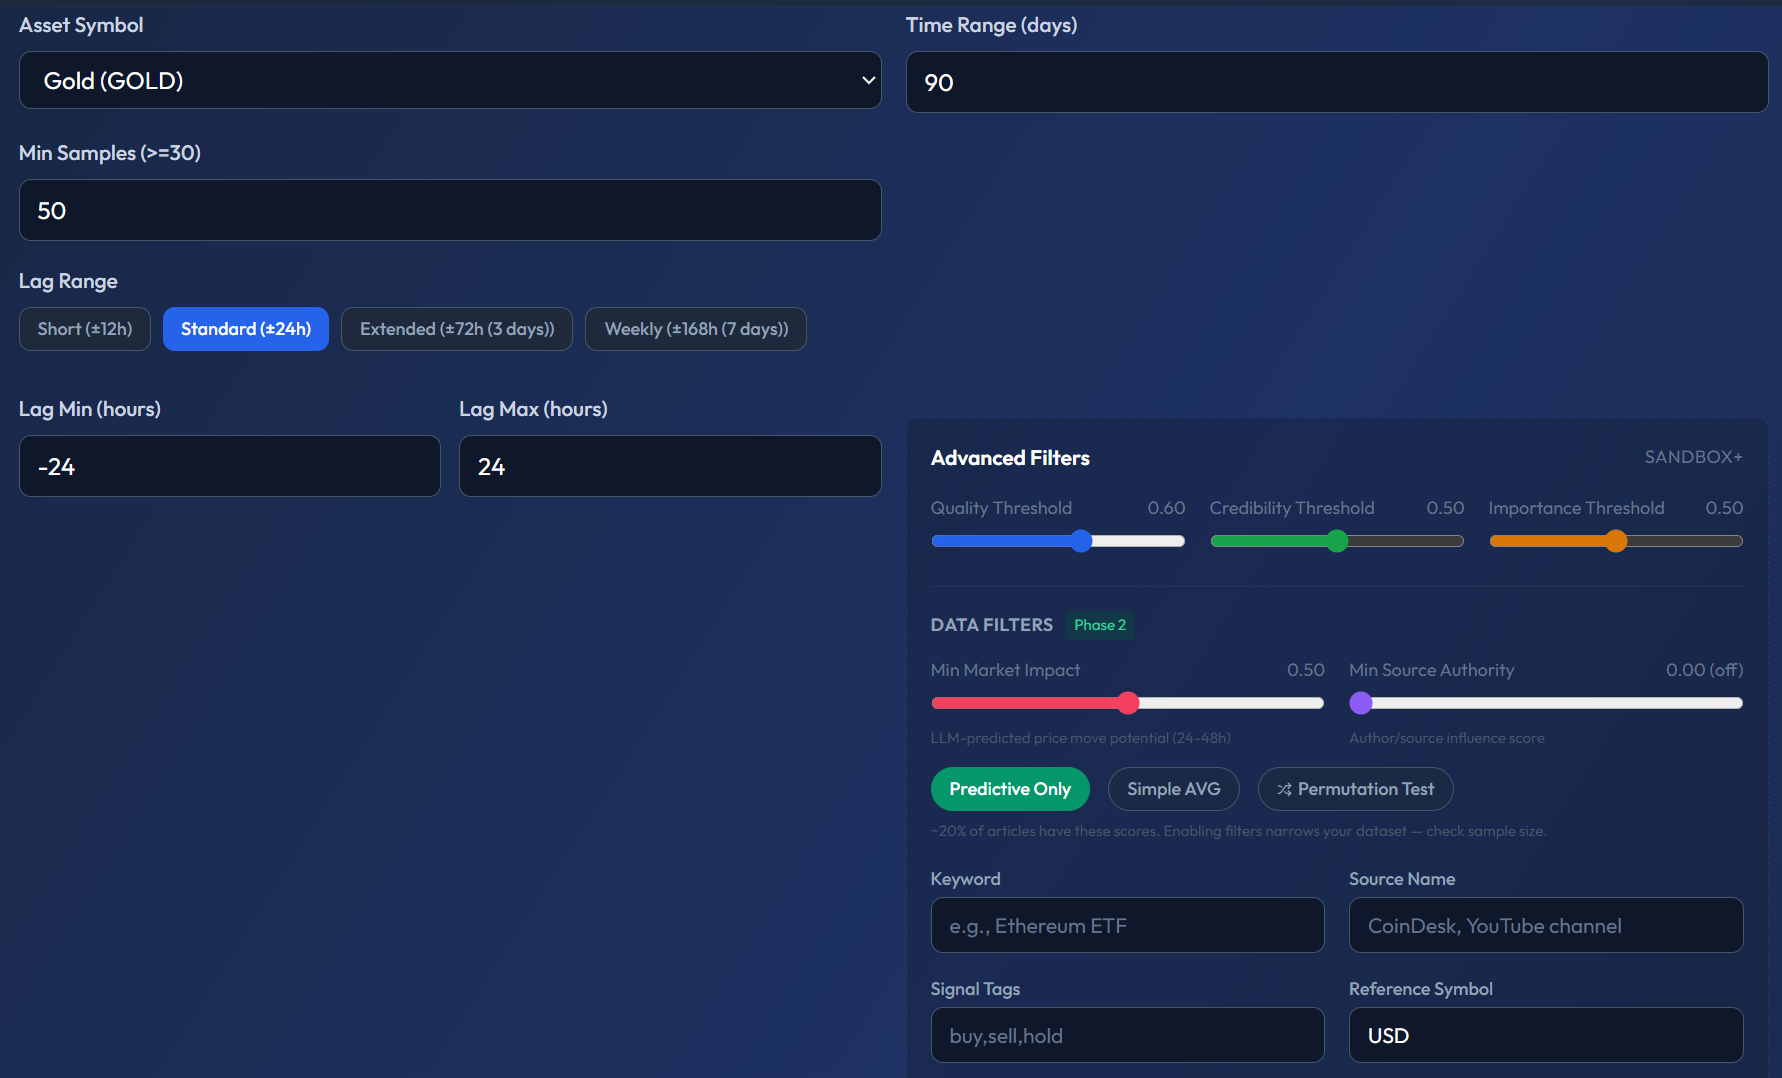This screenshot has width=1782, height=1078.
Task: Click the Min Samples input field
Action: (x=449, y=210)
